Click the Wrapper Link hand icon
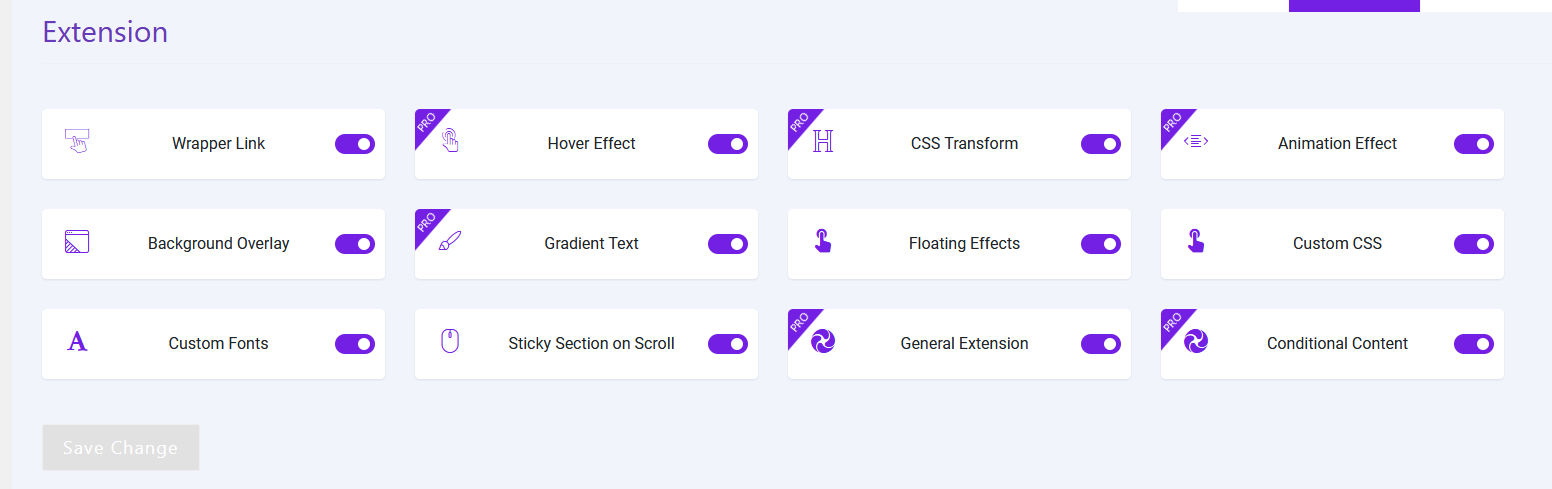 click(x=77, y=141)
